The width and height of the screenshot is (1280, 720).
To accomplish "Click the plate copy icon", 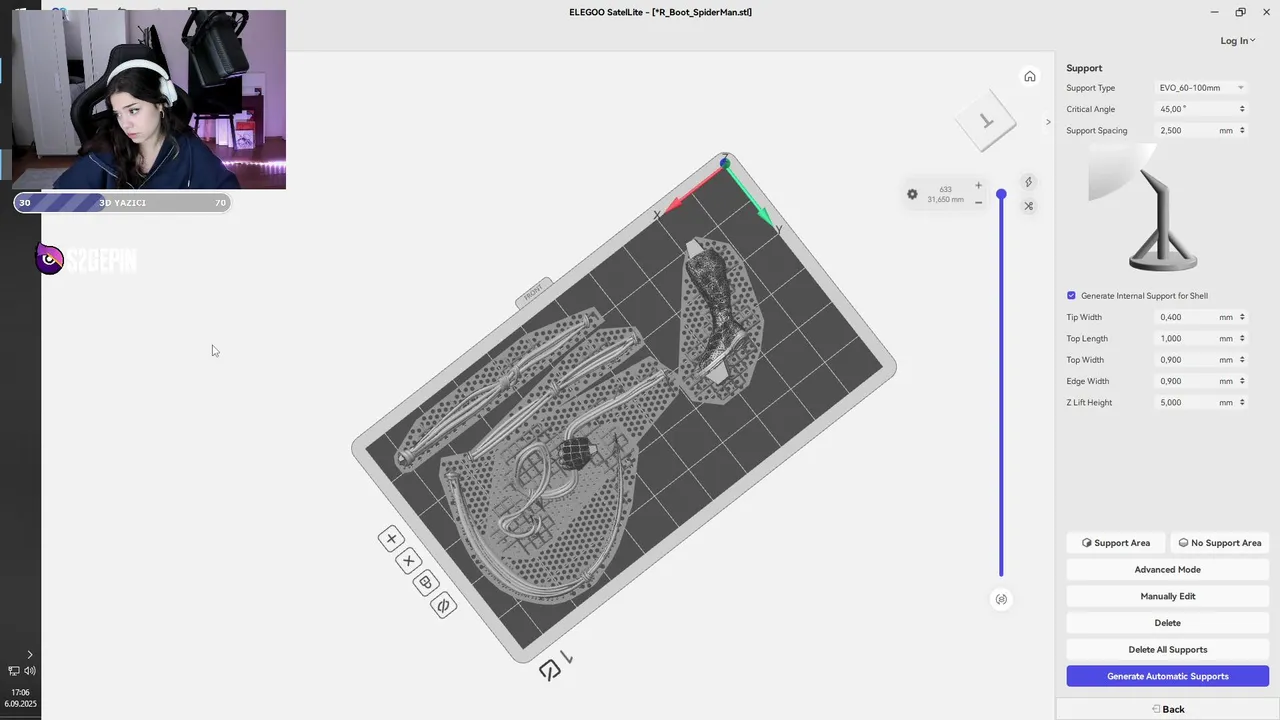I will (x=426, y=583).
